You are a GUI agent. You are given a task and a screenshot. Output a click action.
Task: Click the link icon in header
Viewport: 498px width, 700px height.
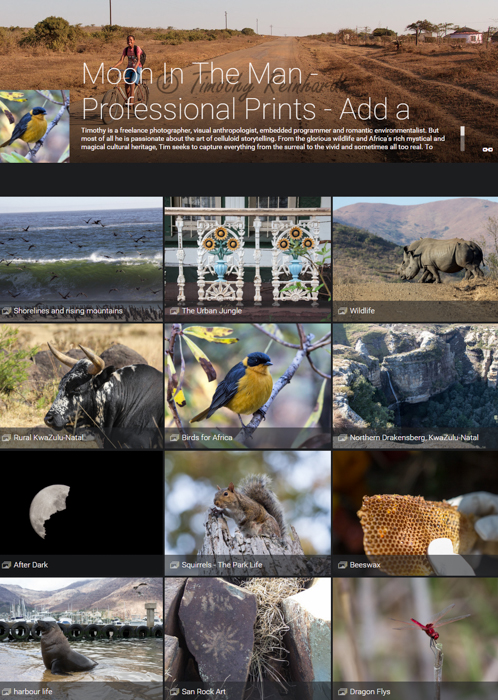tap(487, 150)
